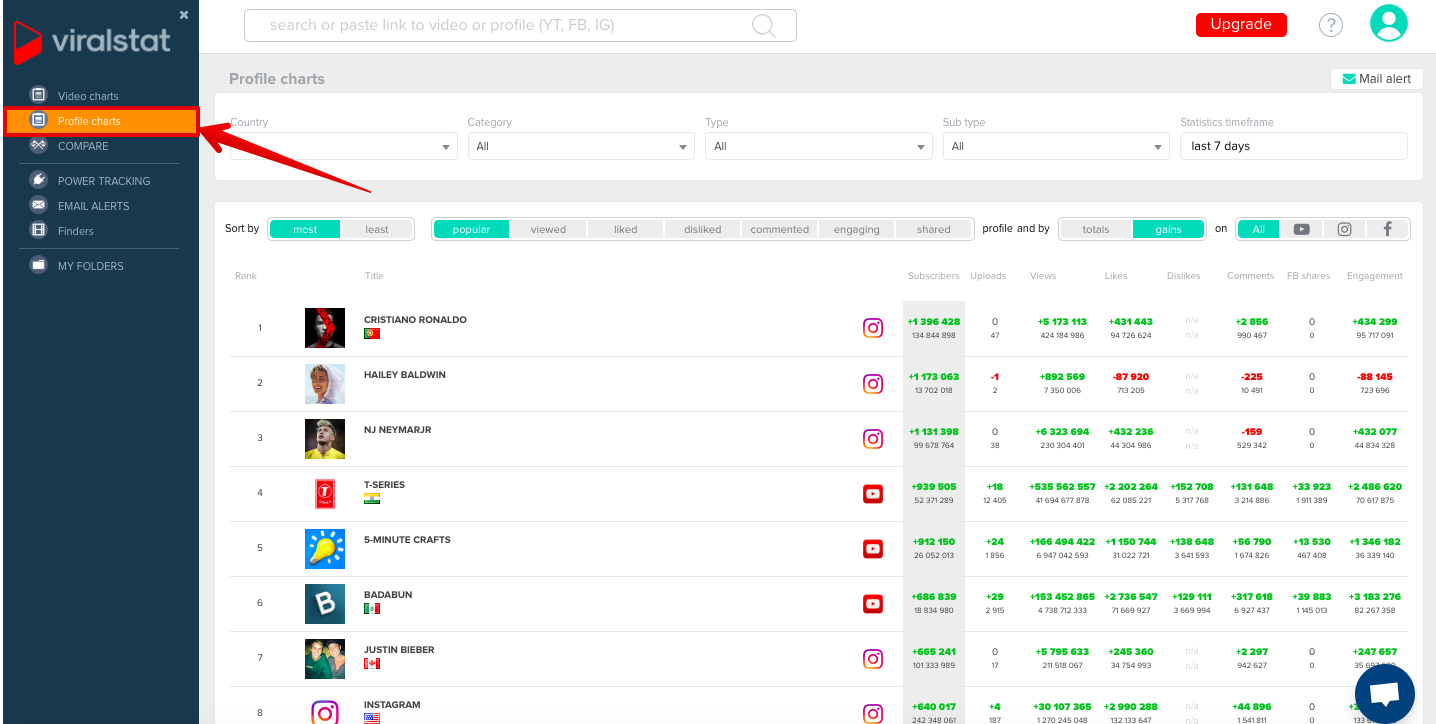Image resolution: width=1436 pixels, height=724 pixels.
Task: Open the HAILEY BALDWIN profile title
Action: tap(405, 375)
